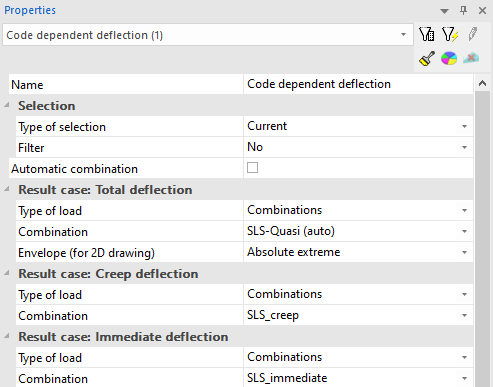This screenshot has height=387, width=493.
Task: Open the Properties panel options arrow
Action: pos(444,11)
